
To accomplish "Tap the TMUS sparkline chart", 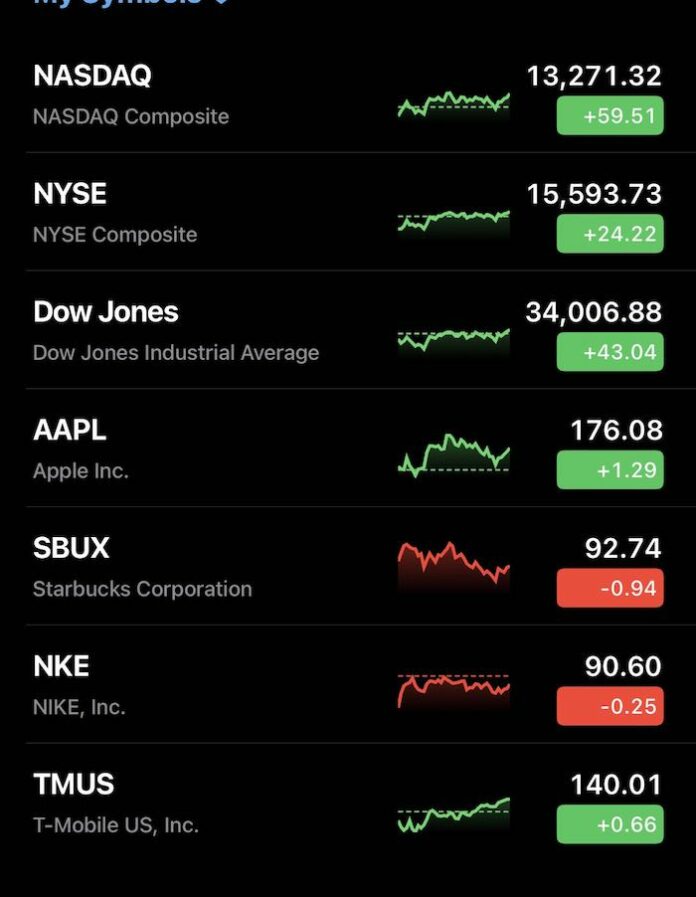I will coord(453,815).
